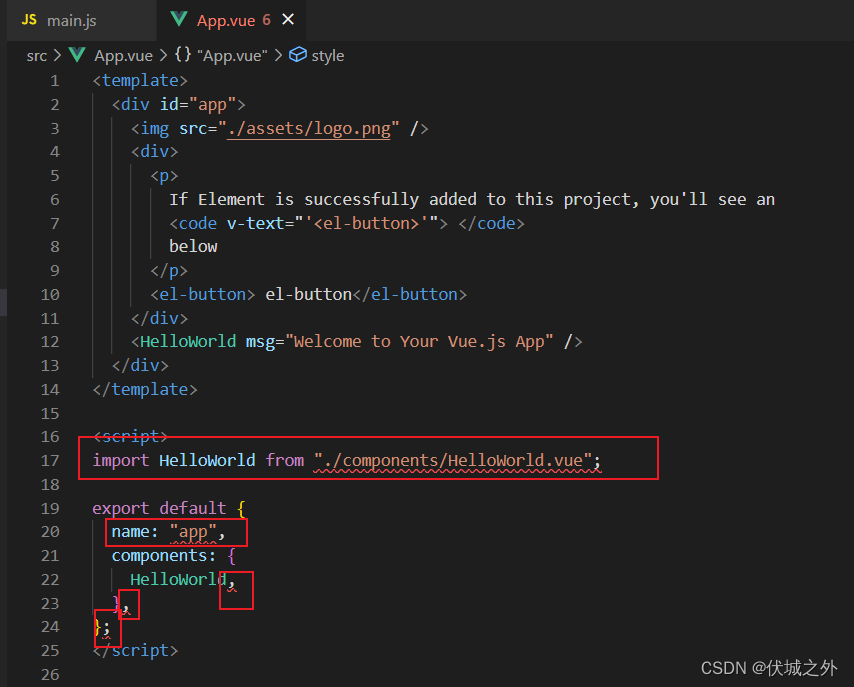Screen dimensions: 854x687
Task: Click the from keyword on line 17
Action: pyautogui.click(x=285, y=460)
